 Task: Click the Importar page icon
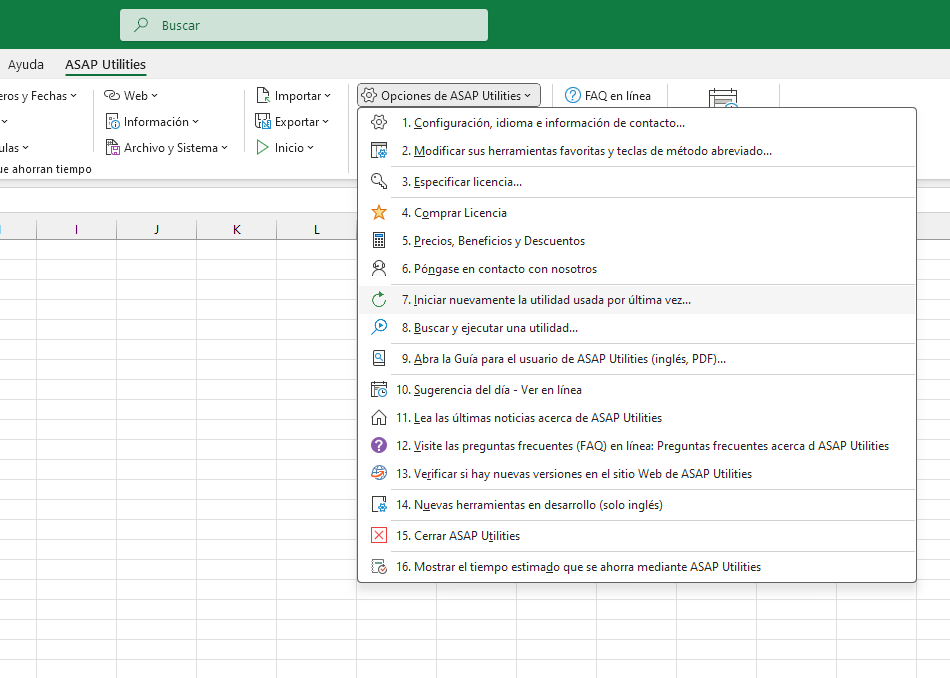pos(263,95)
